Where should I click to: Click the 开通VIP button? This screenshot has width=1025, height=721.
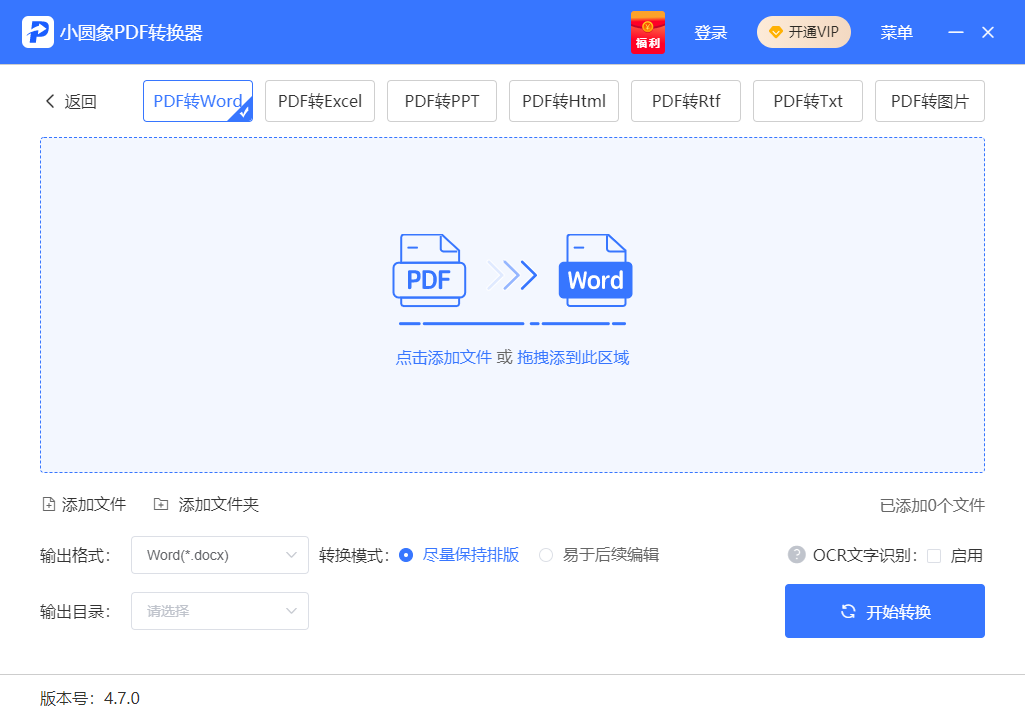pos(804,32)
